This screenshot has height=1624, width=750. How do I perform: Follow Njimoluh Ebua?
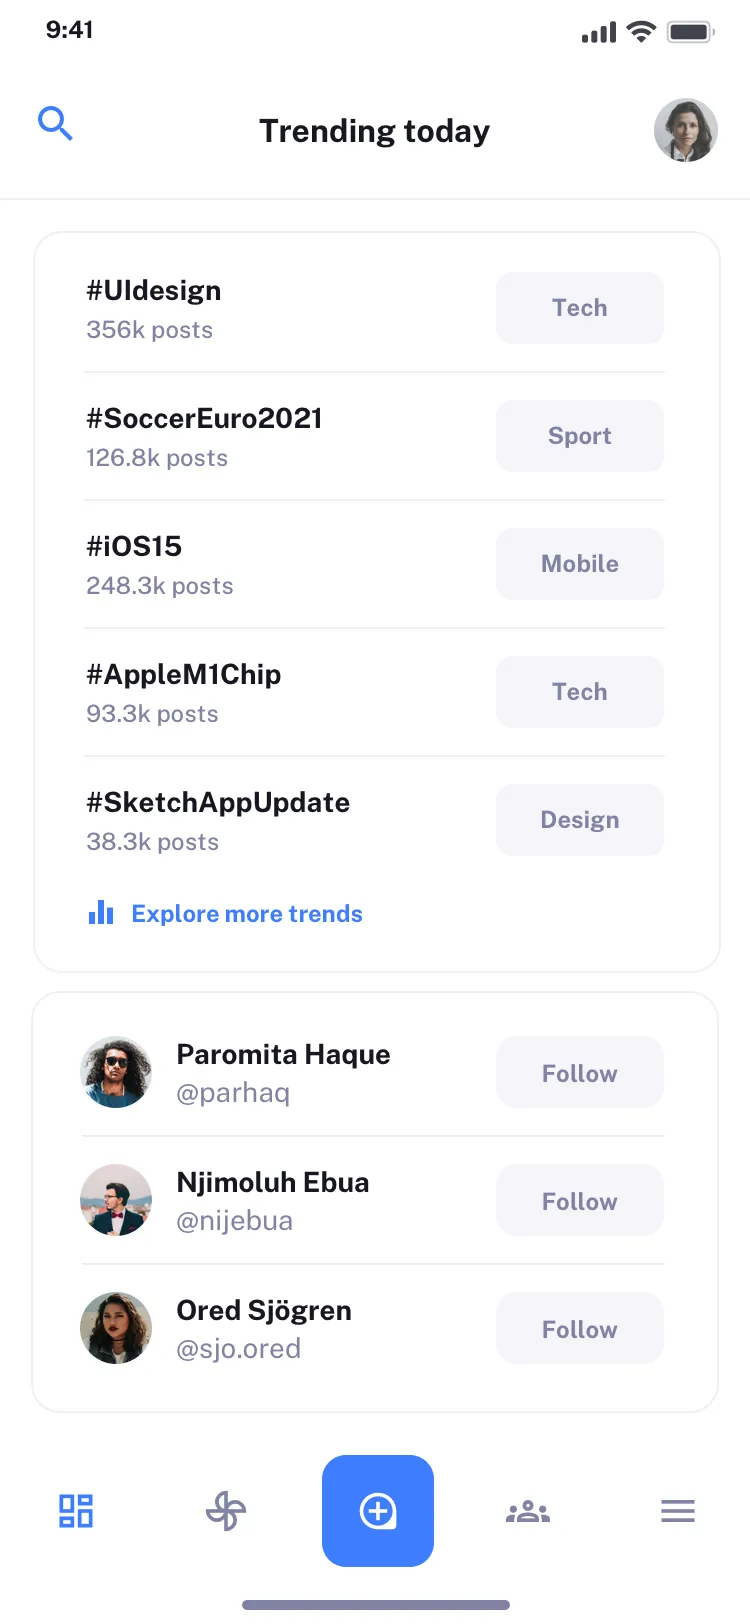[x=579, y=1200]
